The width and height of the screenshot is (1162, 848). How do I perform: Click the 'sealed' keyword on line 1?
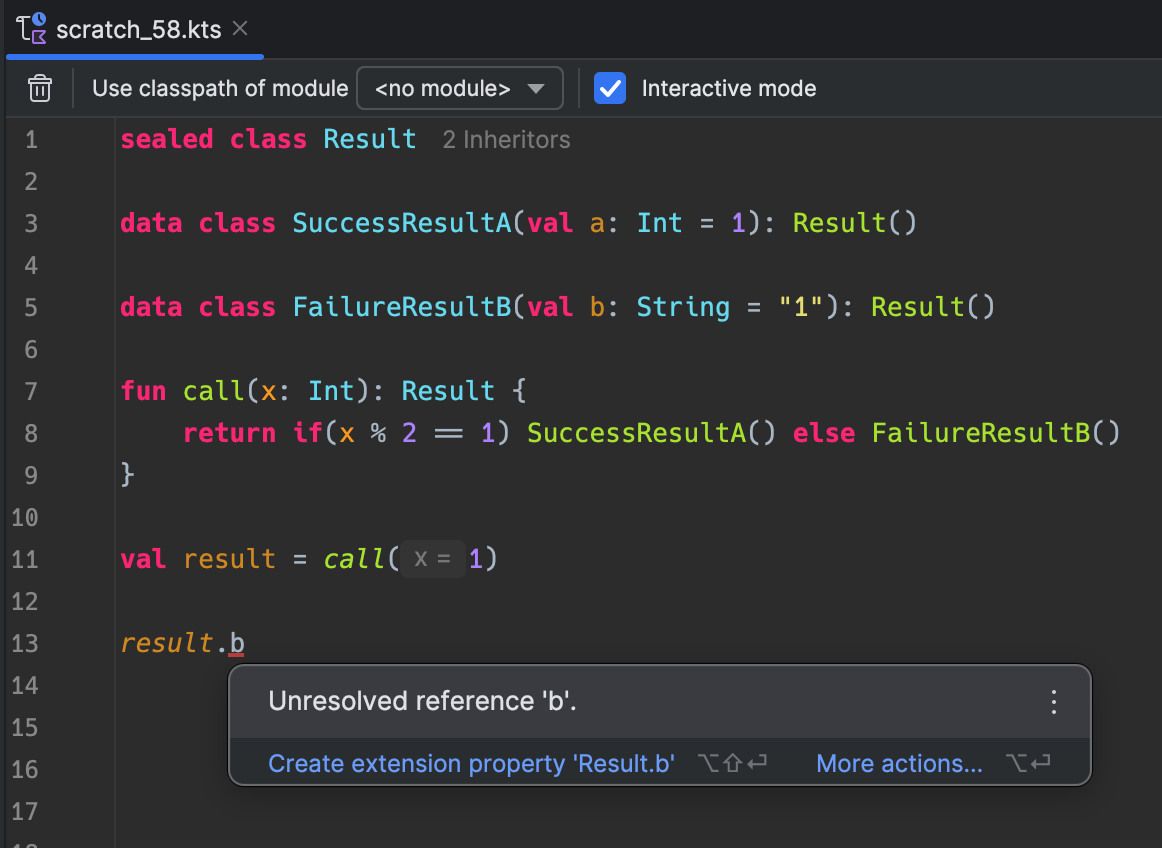[167, 139]
